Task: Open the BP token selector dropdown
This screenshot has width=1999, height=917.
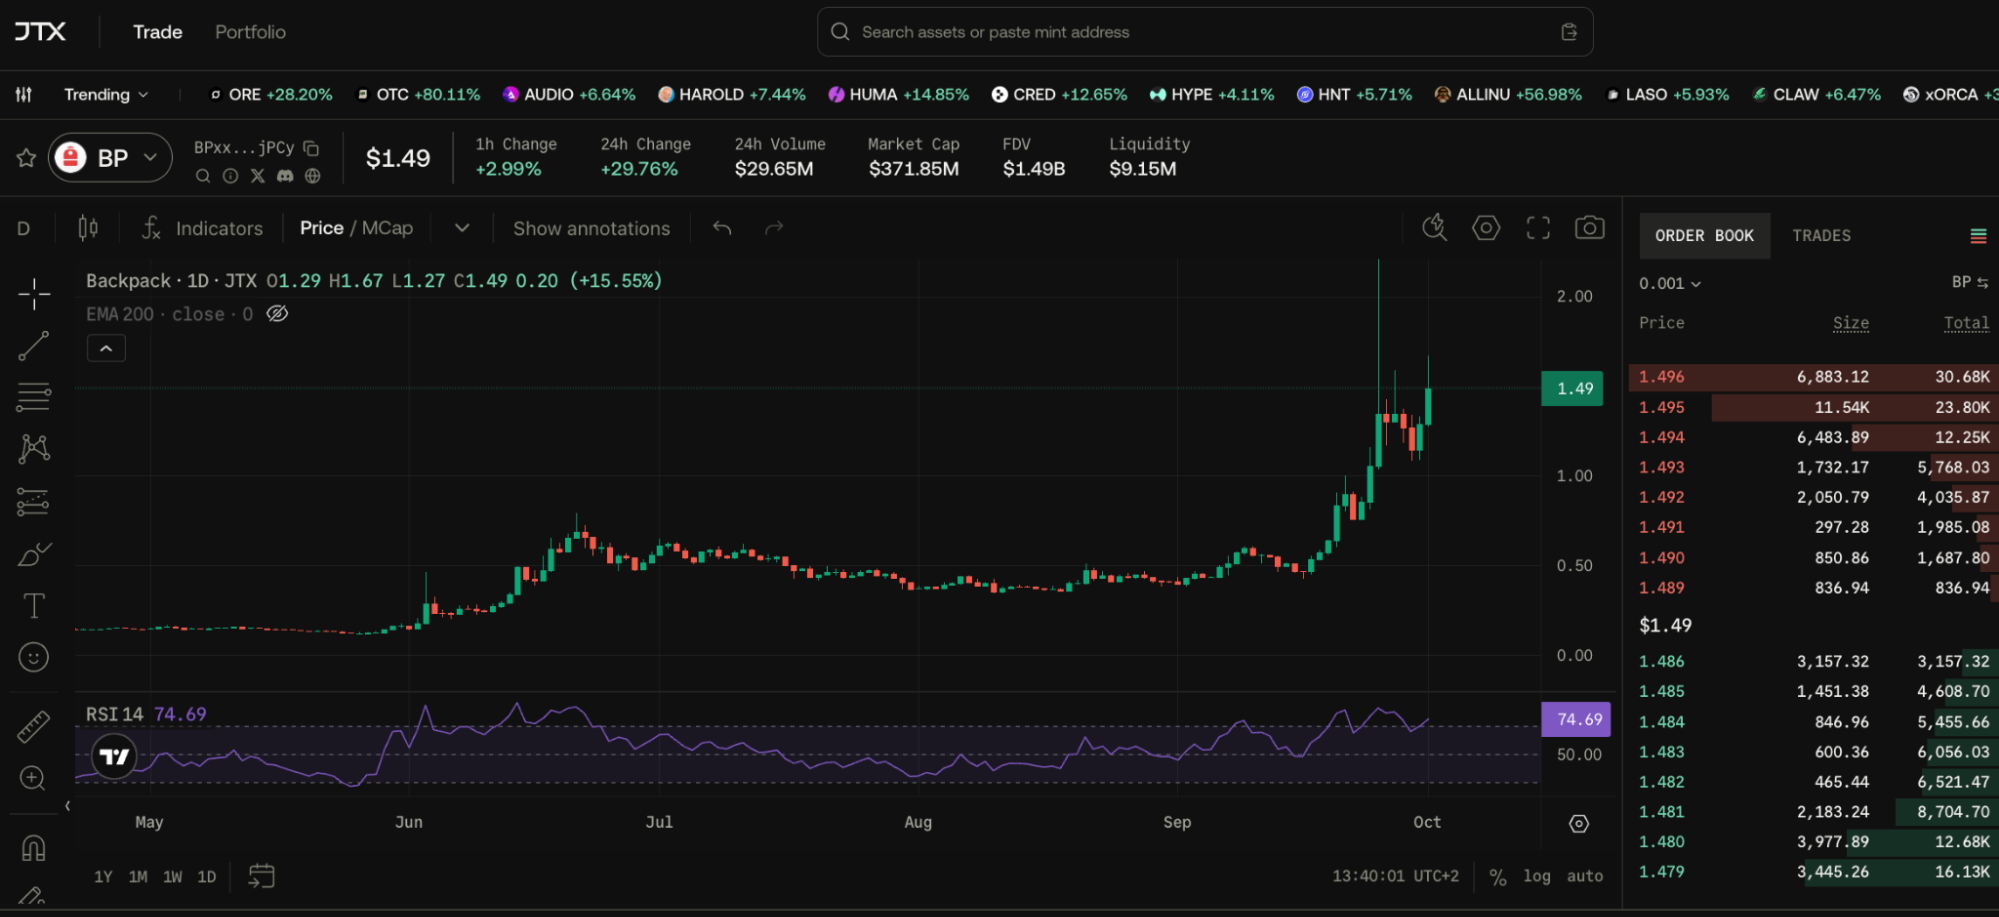Action: [110, 158]
